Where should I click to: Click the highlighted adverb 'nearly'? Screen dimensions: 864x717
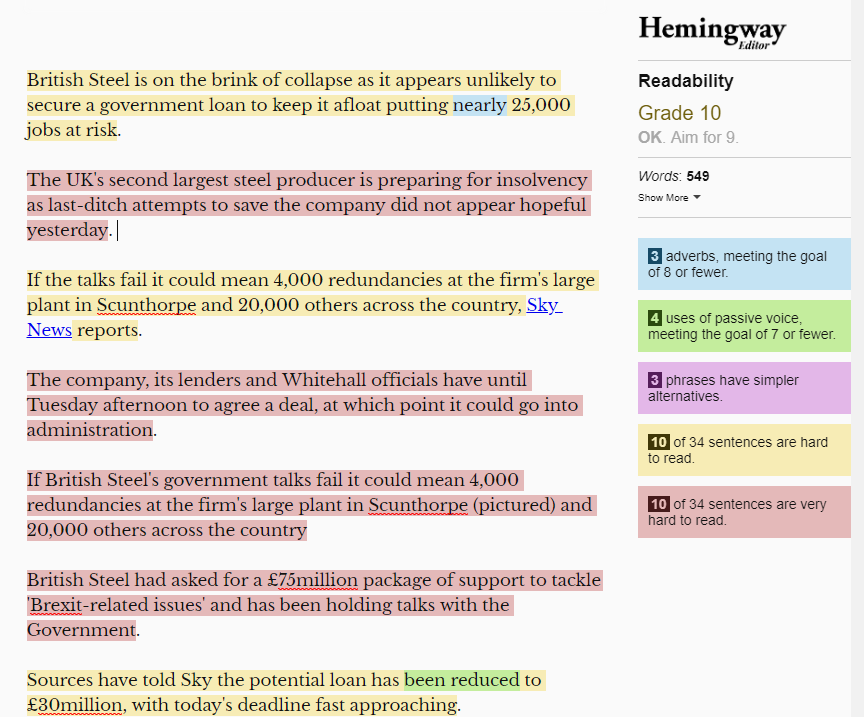tap(479, 105)
